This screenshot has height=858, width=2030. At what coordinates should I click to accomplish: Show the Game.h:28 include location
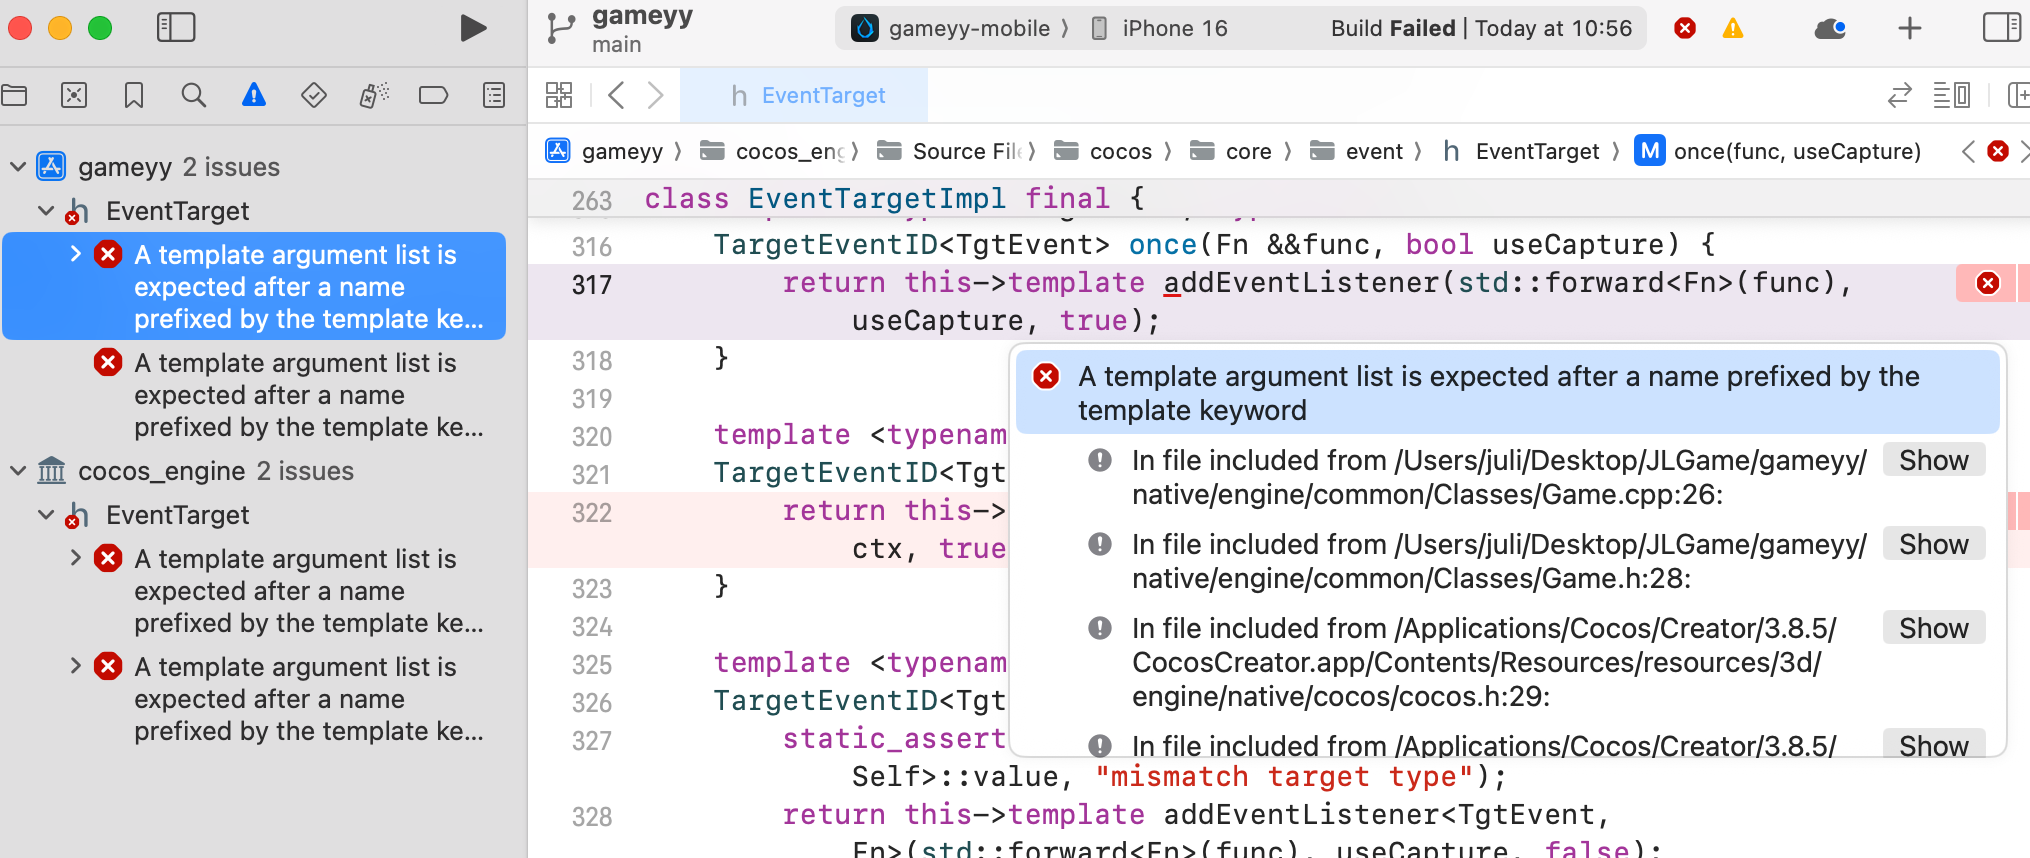click(1933, 545)
